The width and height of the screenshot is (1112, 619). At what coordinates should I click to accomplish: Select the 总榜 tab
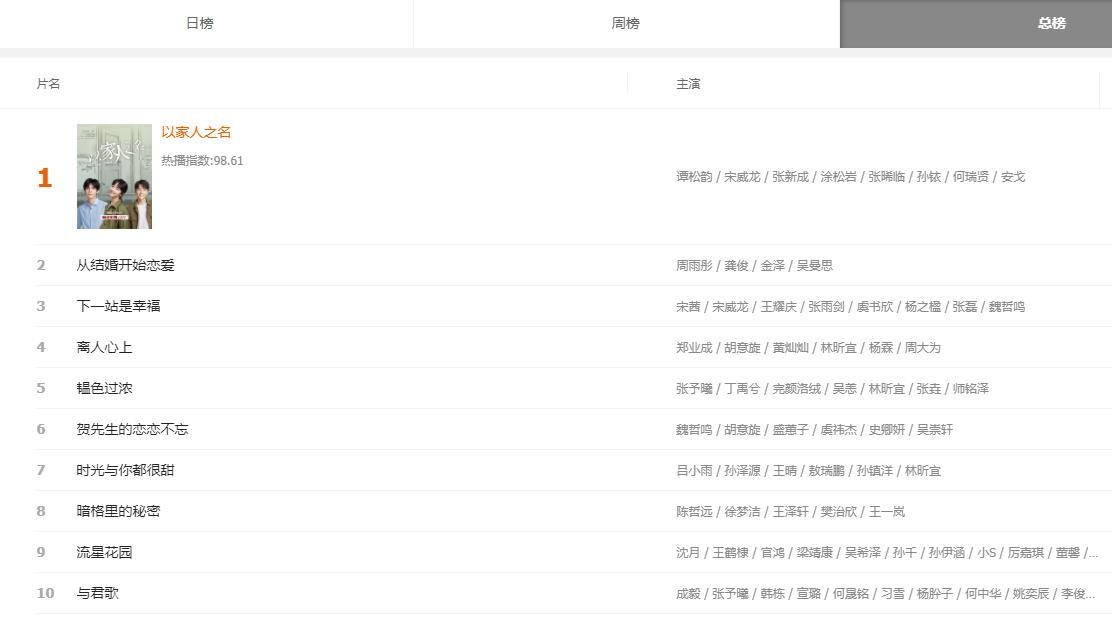(1051, 23)
